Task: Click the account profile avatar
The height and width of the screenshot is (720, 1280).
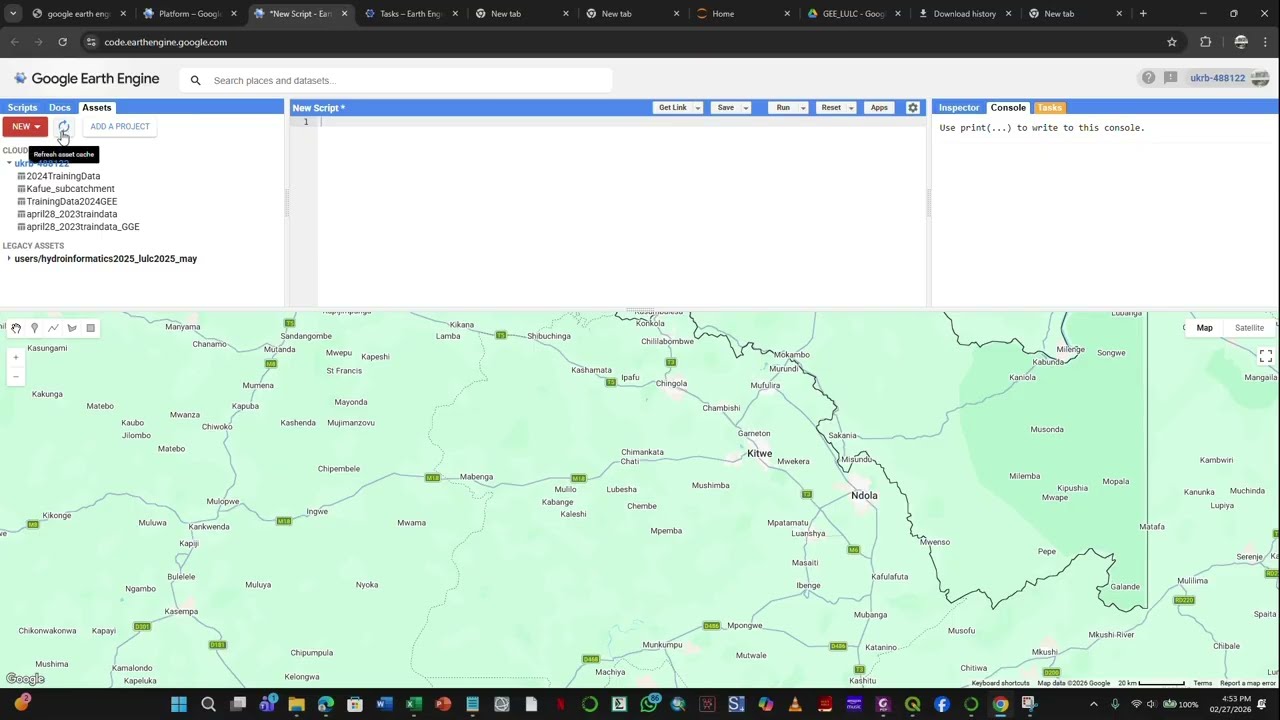Action: pos(1260,78)
